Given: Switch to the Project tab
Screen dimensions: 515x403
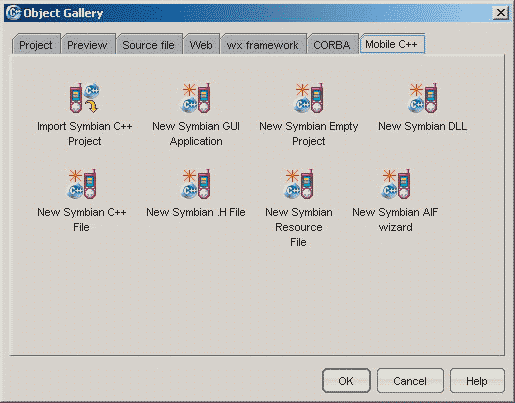Looking at the screenshot, I should click(x=36, y=45).
